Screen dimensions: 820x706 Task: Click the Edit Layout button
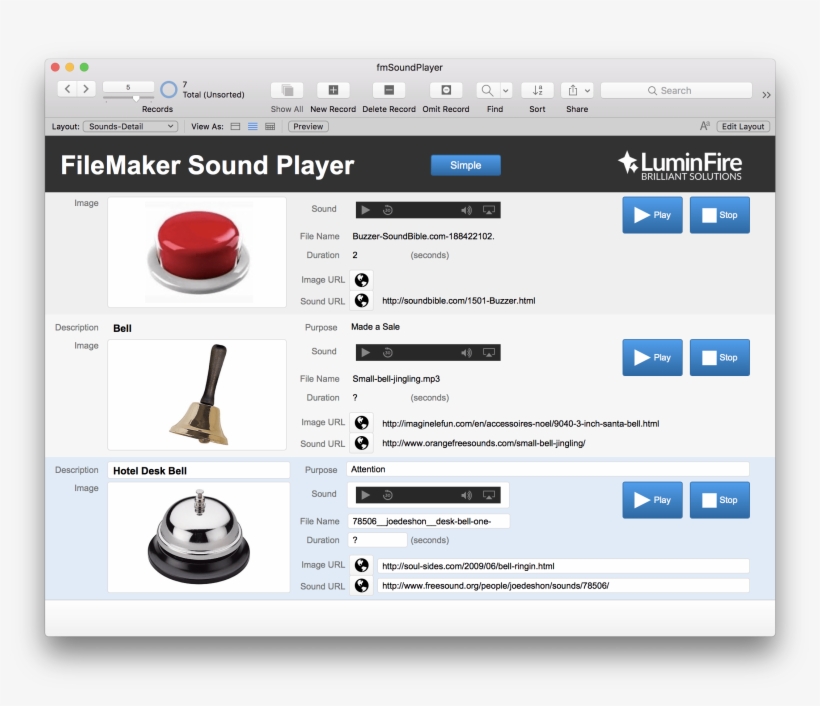point(743,127)
